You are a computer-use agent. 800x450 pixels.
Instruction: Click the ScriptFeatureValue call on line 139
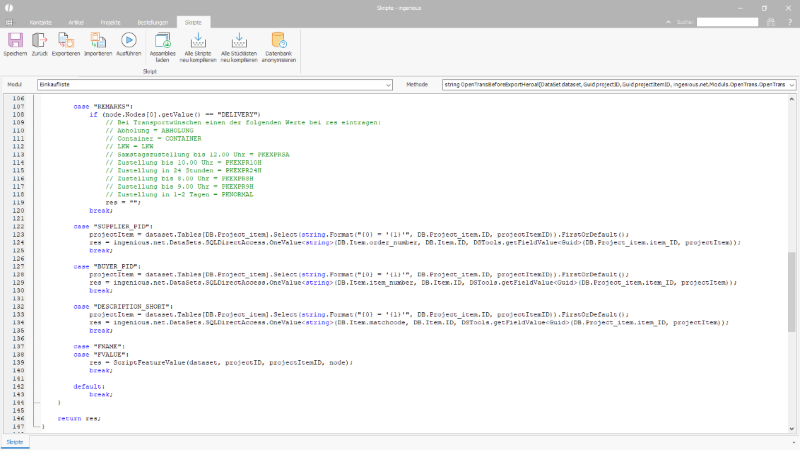click(x=221, y=363)
